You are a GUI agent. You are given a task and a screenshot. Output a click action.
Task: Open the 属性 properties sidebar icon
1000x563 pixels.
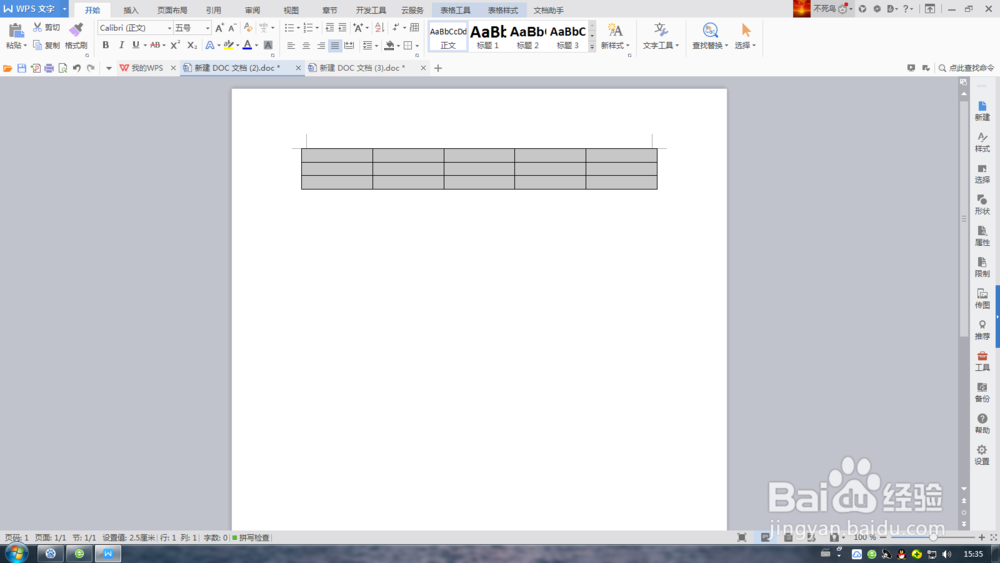pyautogui.click(x=982, y=236)
